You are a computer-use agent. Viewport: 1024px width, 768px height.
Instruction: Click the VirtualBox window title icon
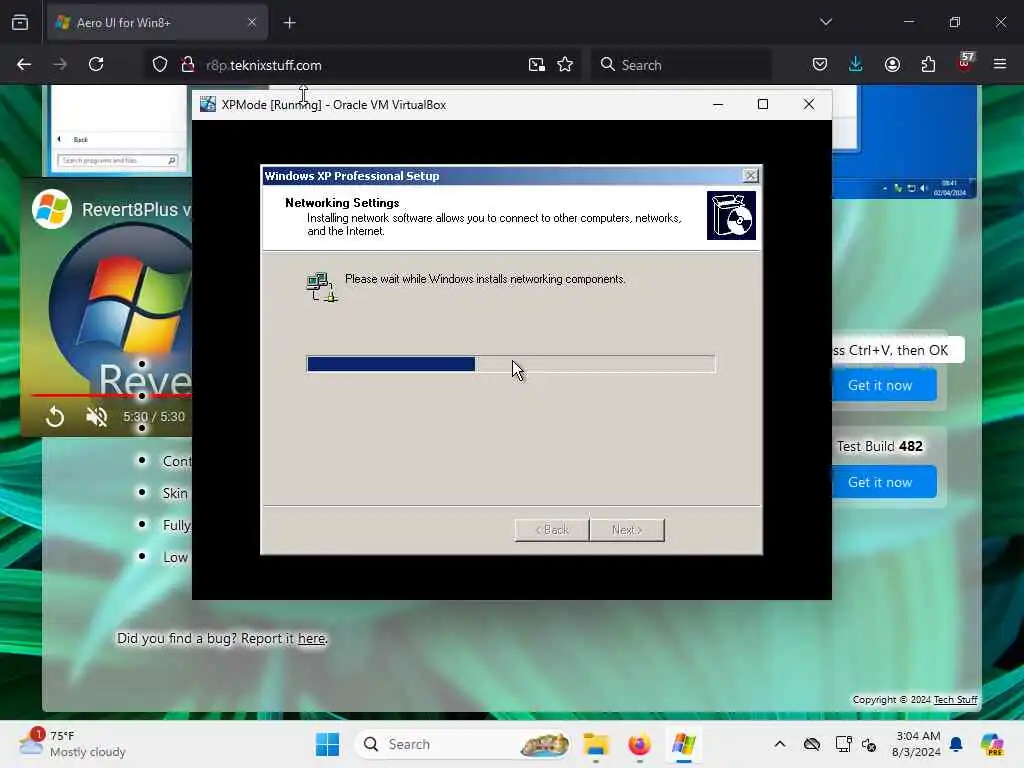pos(208,104)
